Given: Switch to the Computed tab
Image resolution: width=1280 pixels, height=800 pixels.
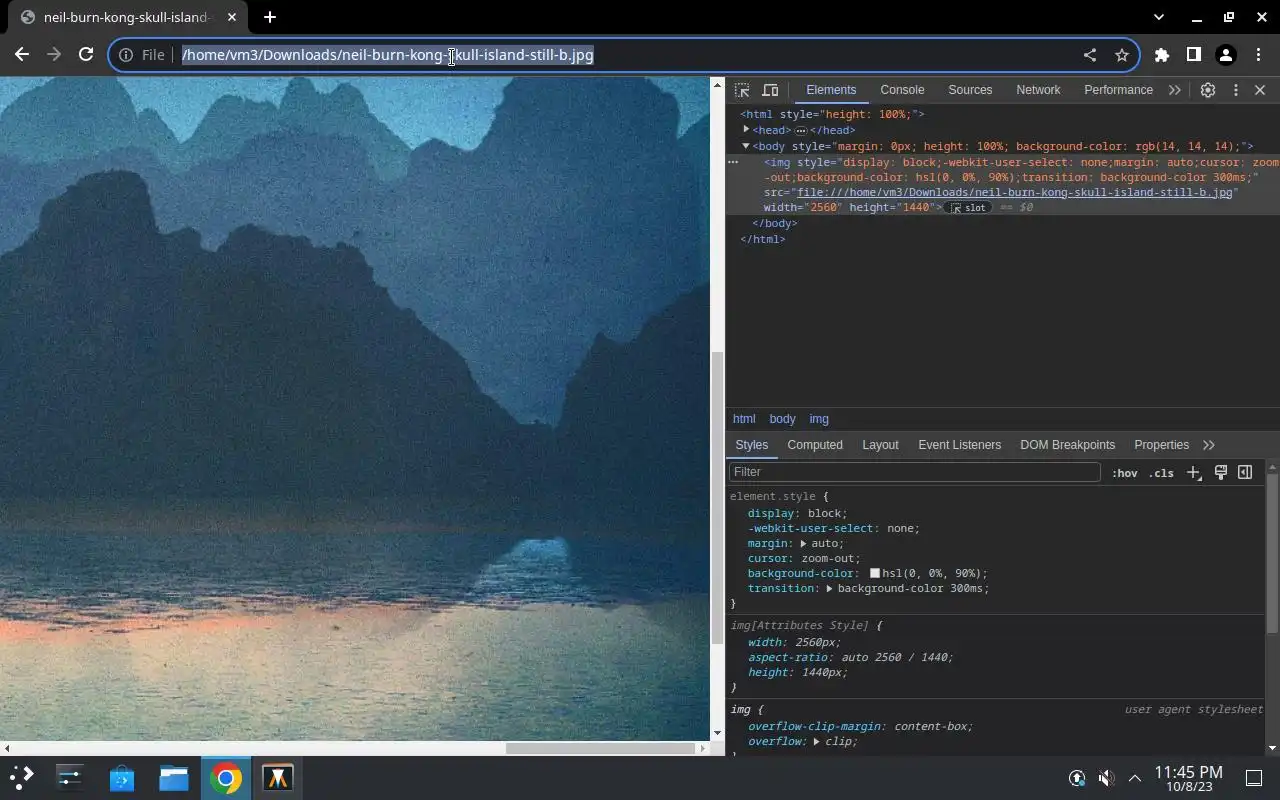Looking at the screenshot, I should pyautogui.click(x=815, y=445).
